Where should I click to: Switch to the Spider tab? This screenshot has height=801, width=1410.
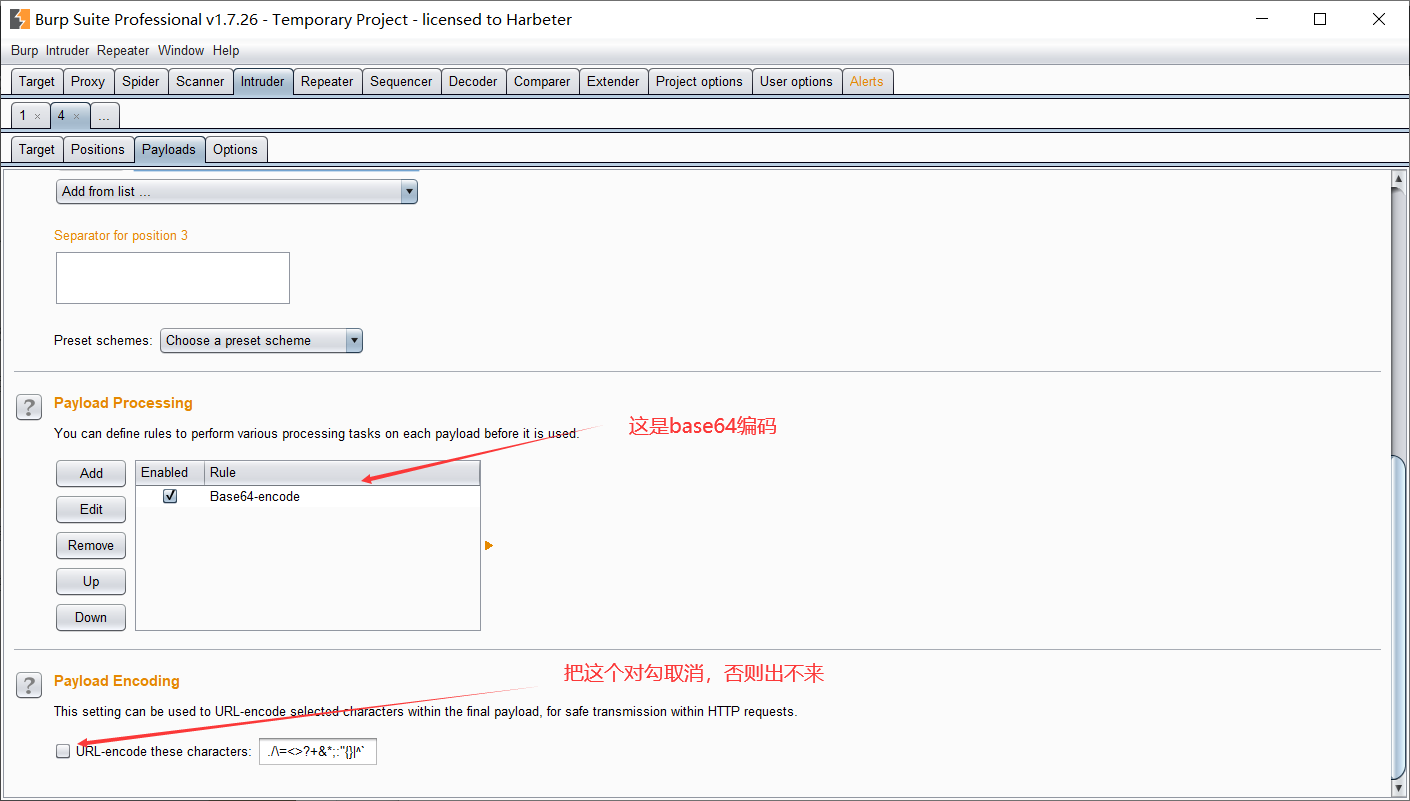click(x=141, y=81)
